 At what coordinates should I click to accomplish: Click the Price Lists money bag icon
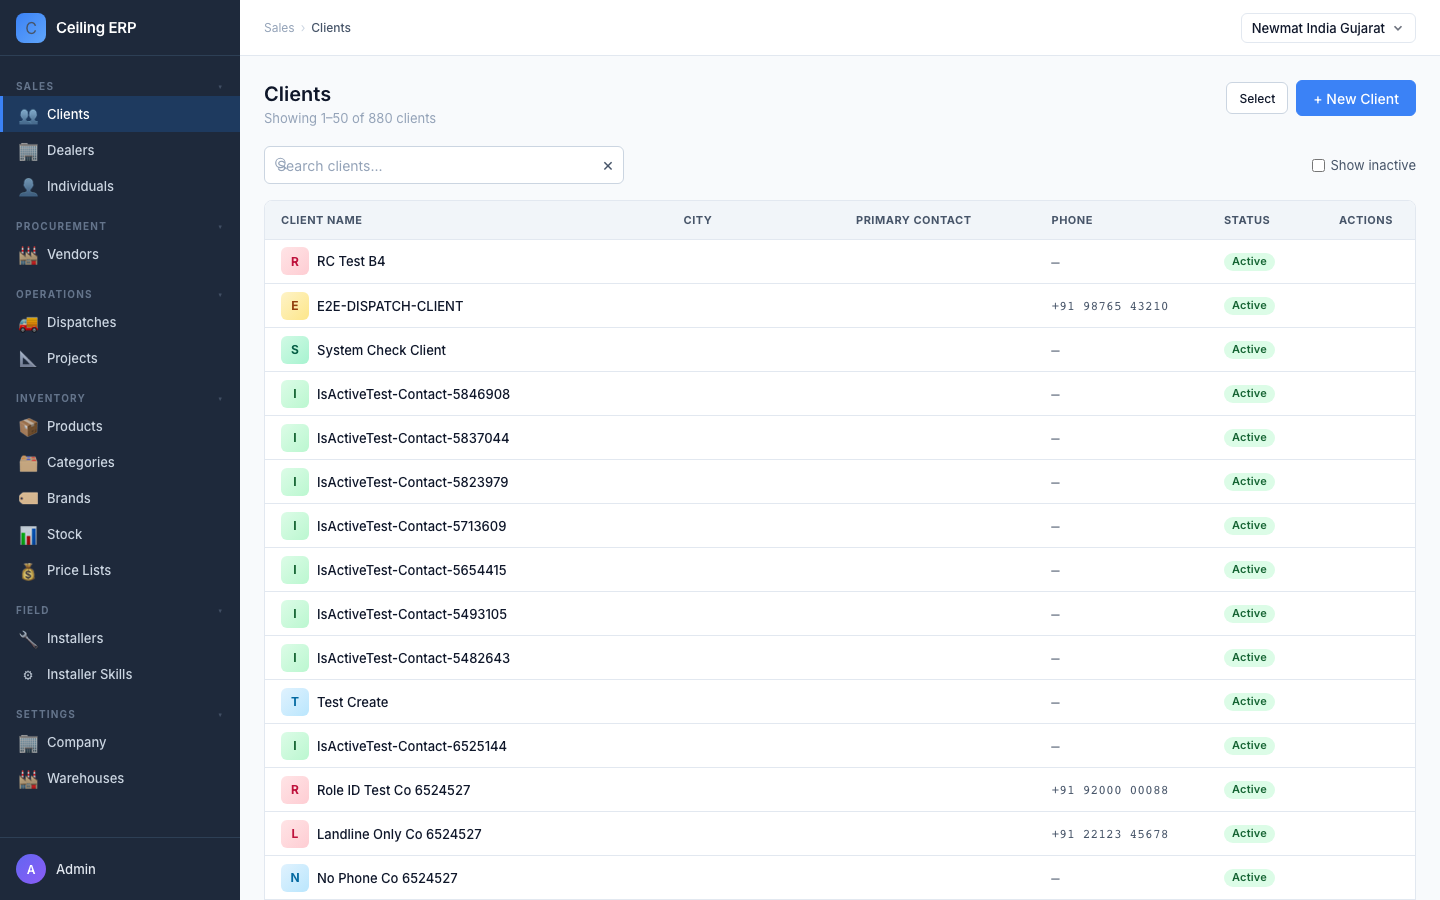(x=28, y=571)
